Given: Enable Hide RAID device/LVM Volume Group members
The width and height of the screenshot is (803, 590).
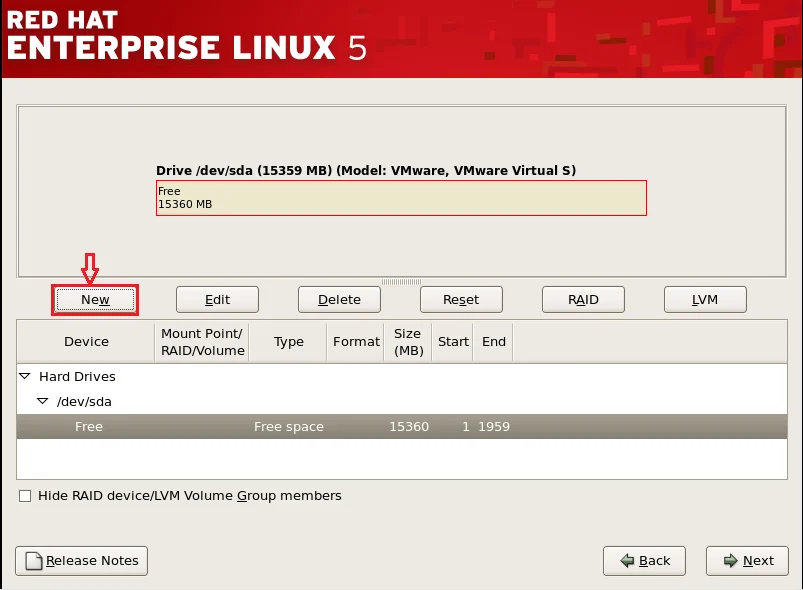Looking at the screenshot, I should click(24, 496).
